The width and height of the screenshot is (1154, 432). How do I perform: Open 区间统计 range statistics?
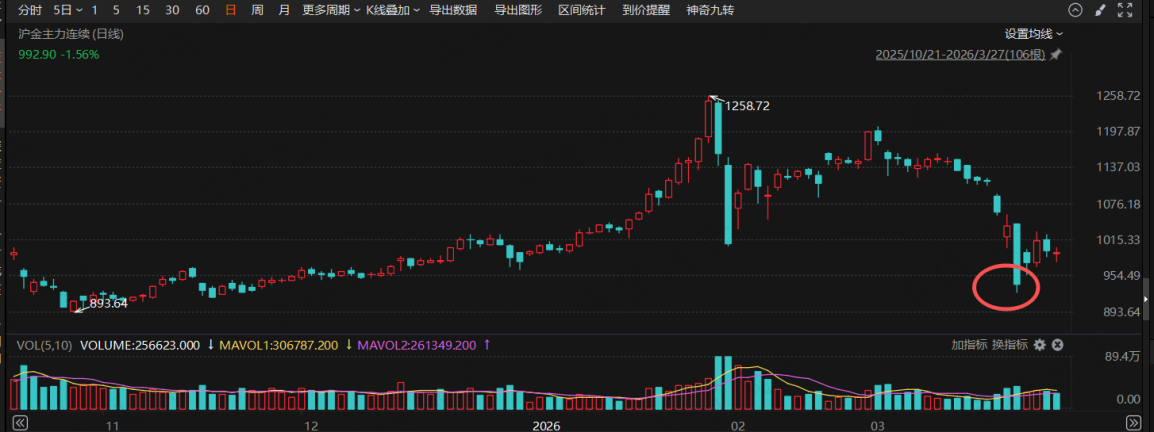(581, 10)
